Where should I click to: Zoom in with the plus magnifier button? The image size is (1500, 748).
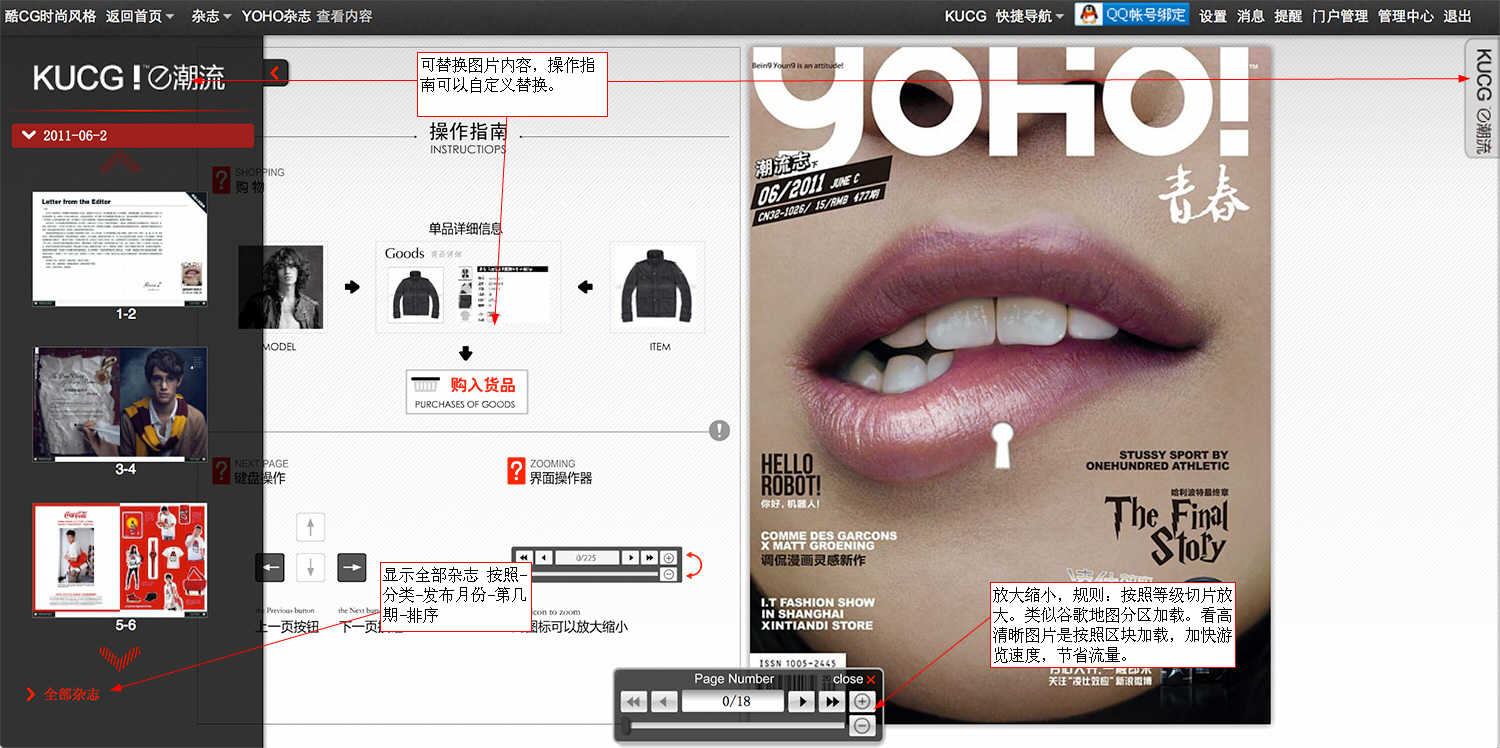(862, 701)
